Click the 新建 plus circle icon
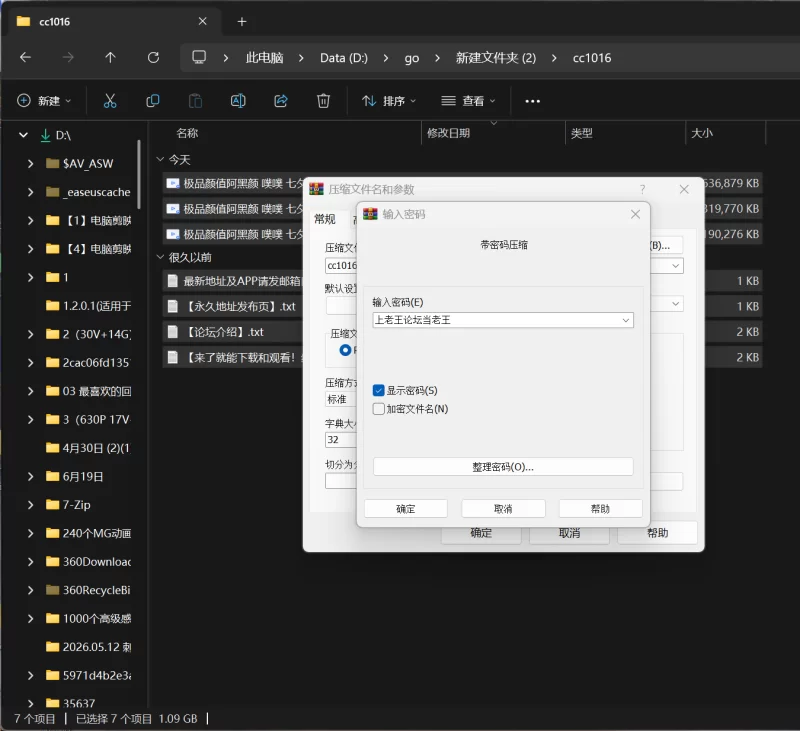The image size is (800, 731). tap(24, 100)
